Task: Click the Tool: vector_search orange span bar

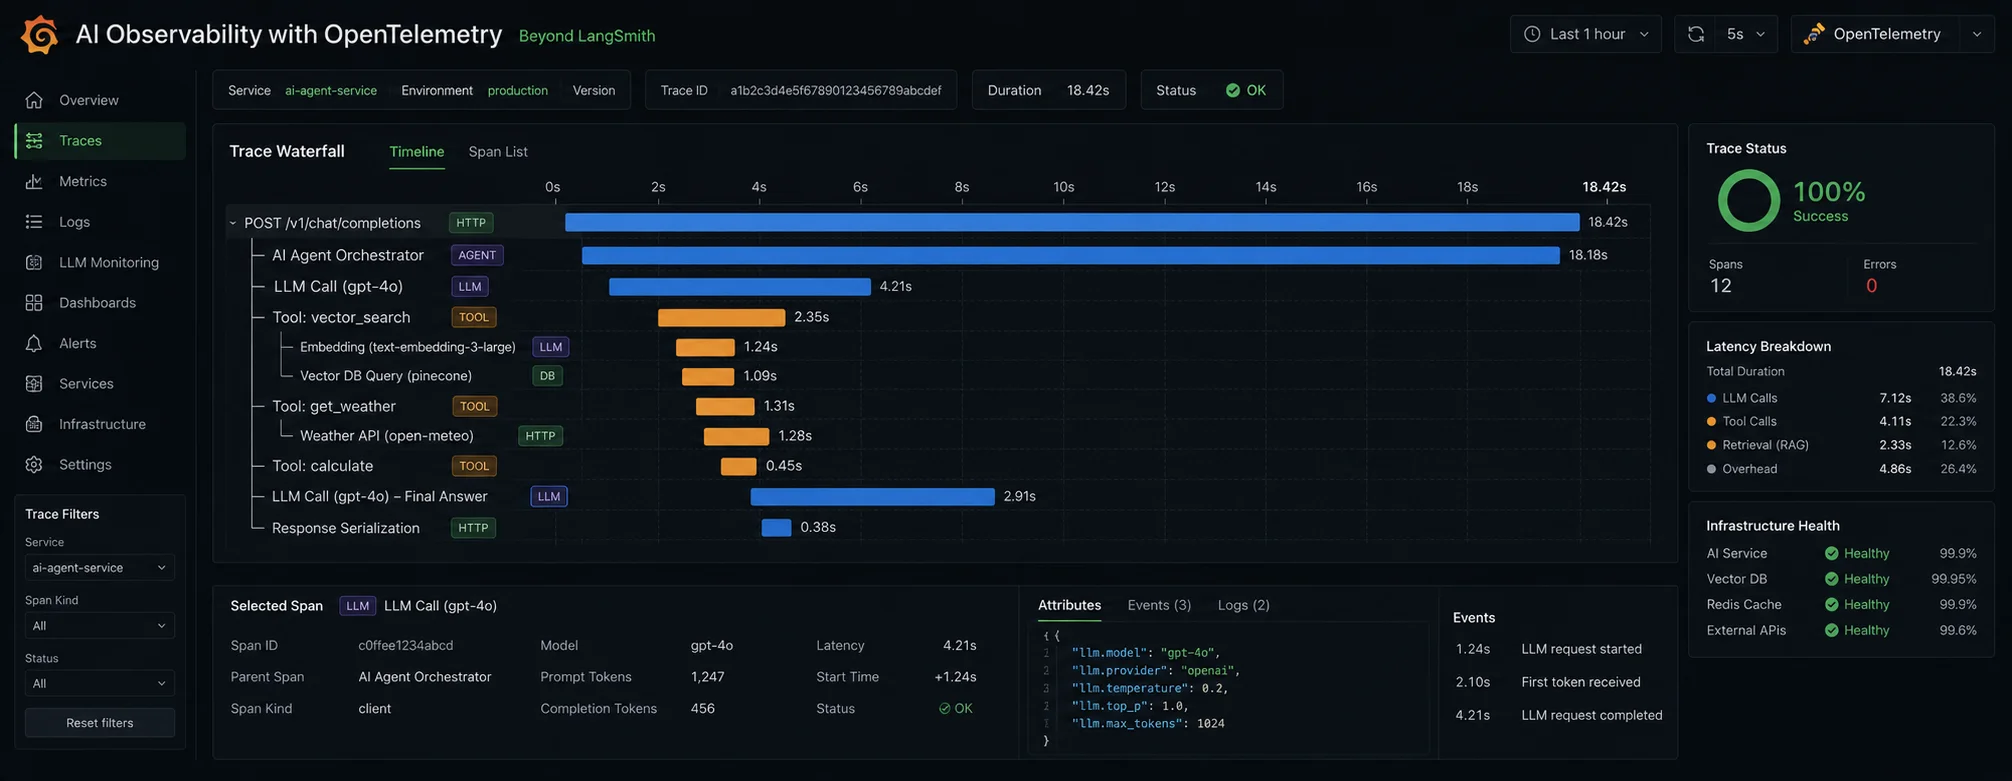Action: click(x=721, y=317)
